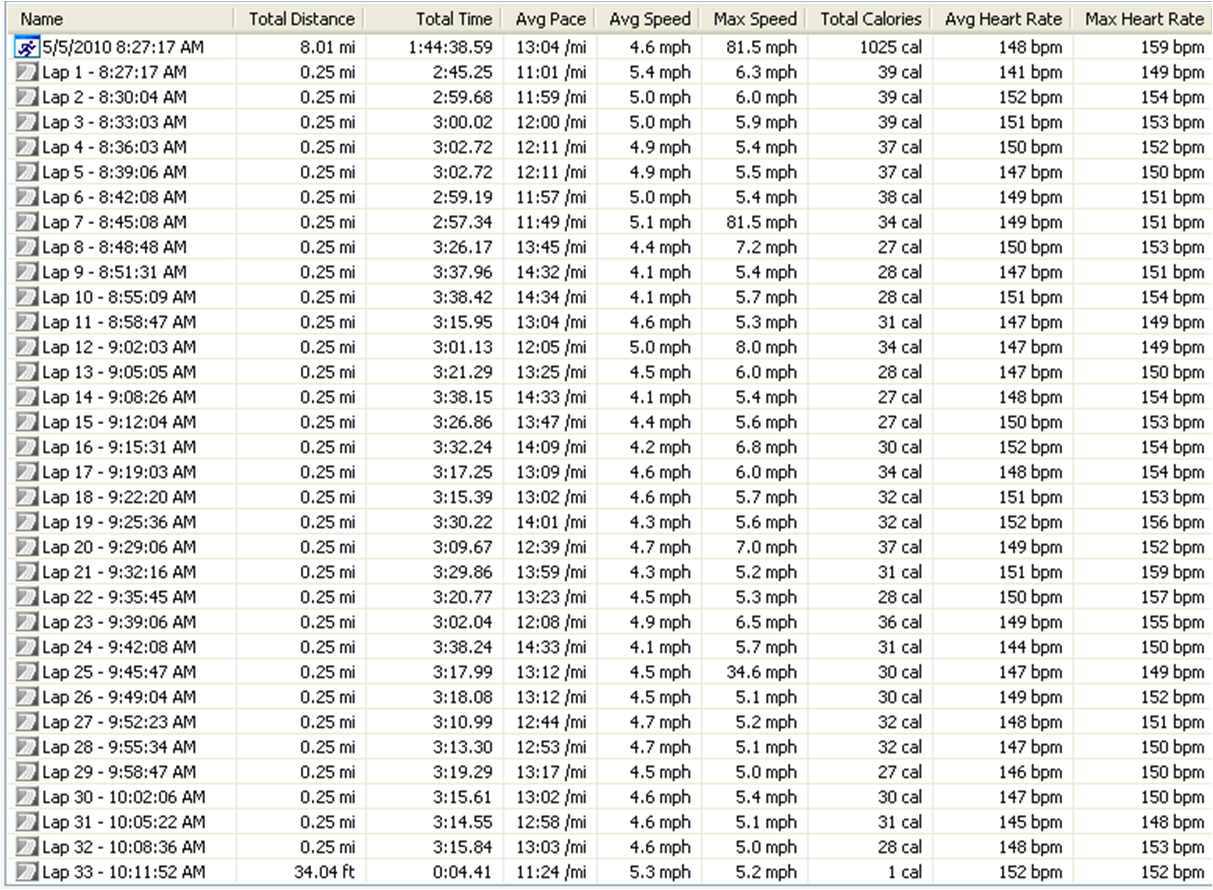Screen dimensions: 1213x890
Task: Click the Lap 14 - 9:08:26 AM icon
Action: click(28, 397)
